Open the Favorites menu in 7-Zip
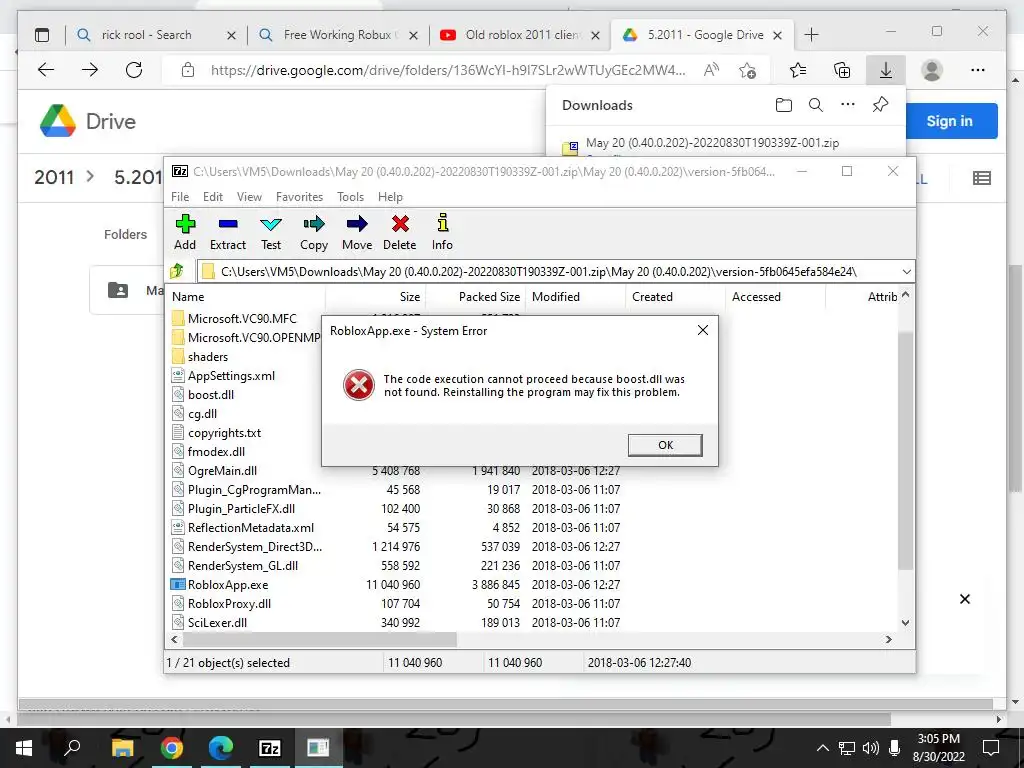 coord(299,197)
